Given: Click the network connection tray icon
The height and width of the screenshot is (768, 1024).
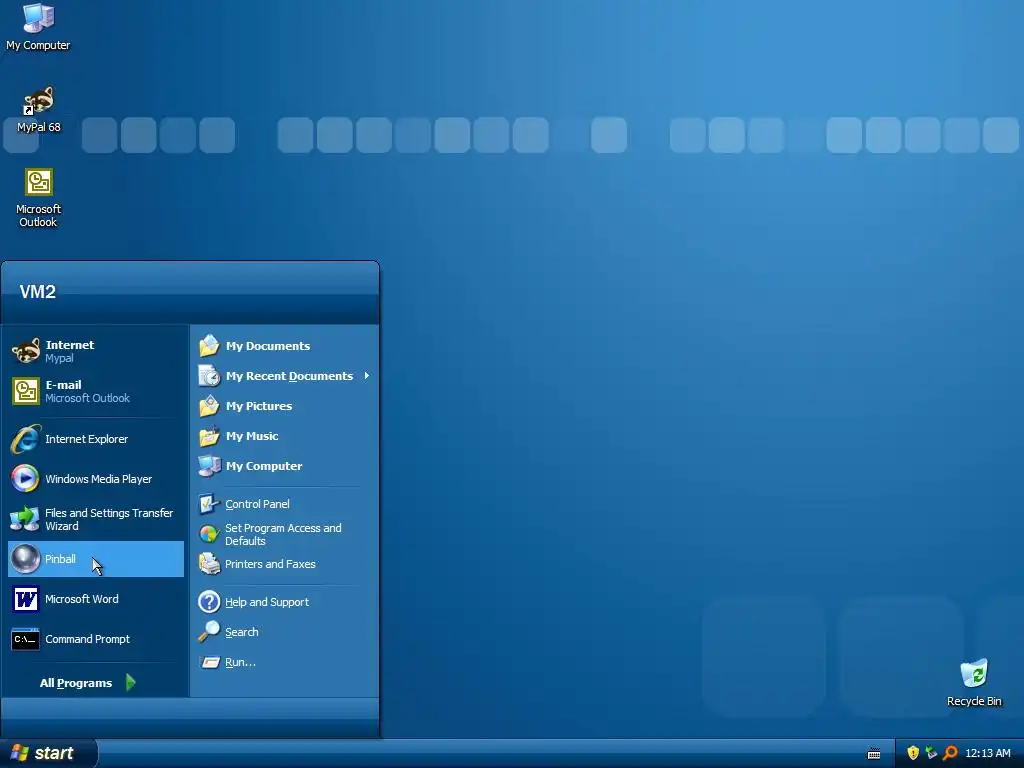Looking at the screenshot, I should [x=931, y=753].
